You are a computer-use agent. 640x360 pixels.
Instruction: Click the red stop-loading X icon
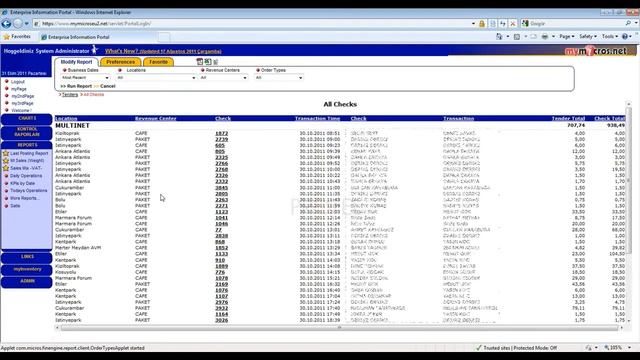coord(513,24)
